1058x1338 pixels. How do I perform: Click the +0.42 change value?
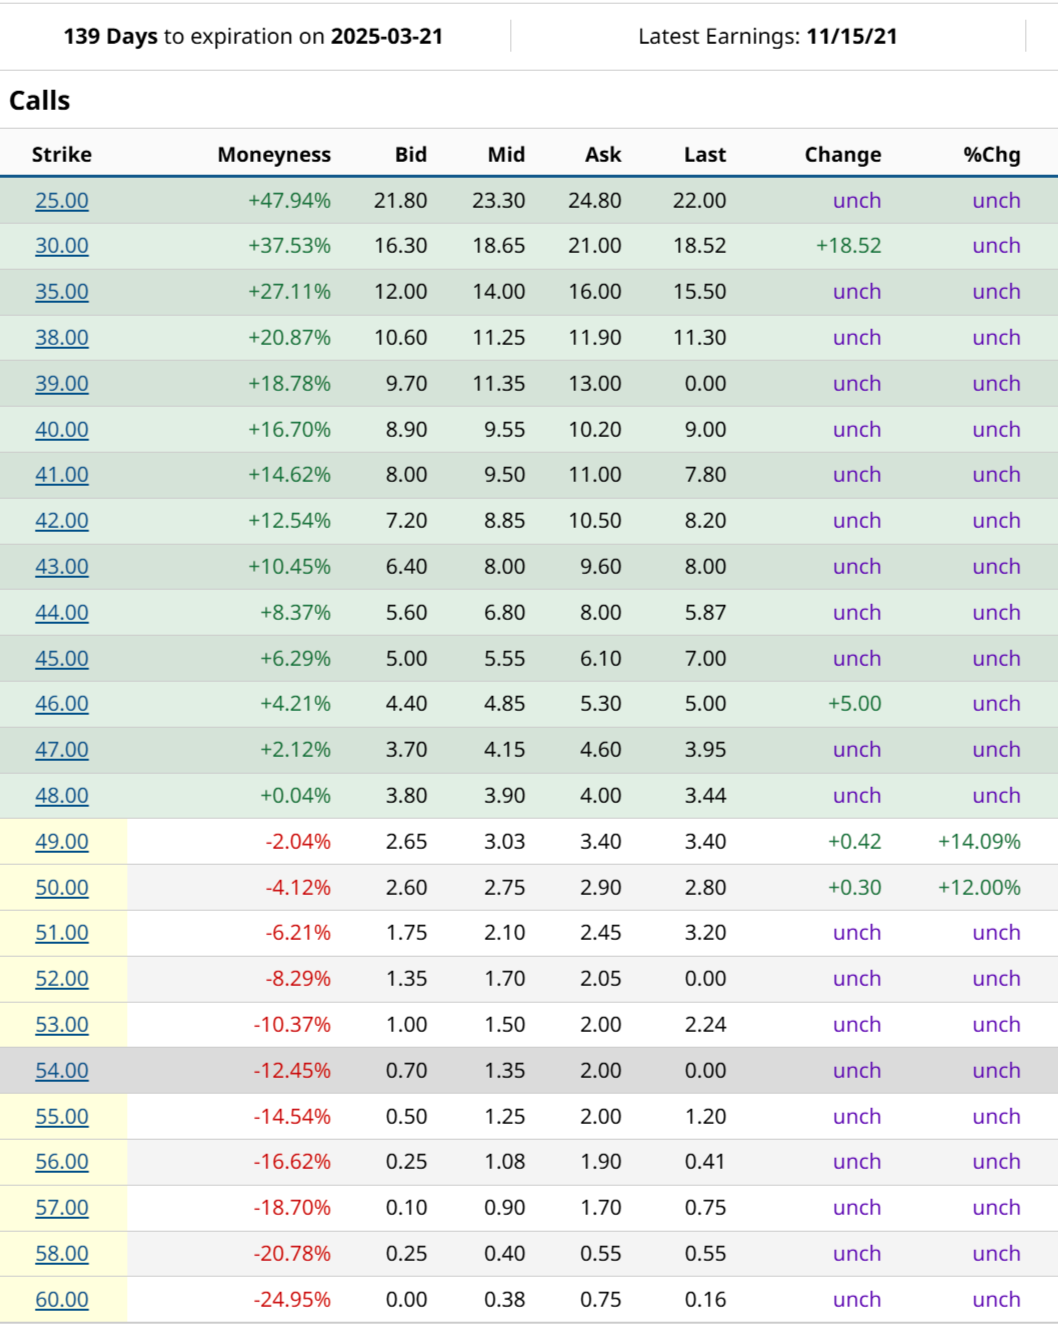(x=854, y=842)
